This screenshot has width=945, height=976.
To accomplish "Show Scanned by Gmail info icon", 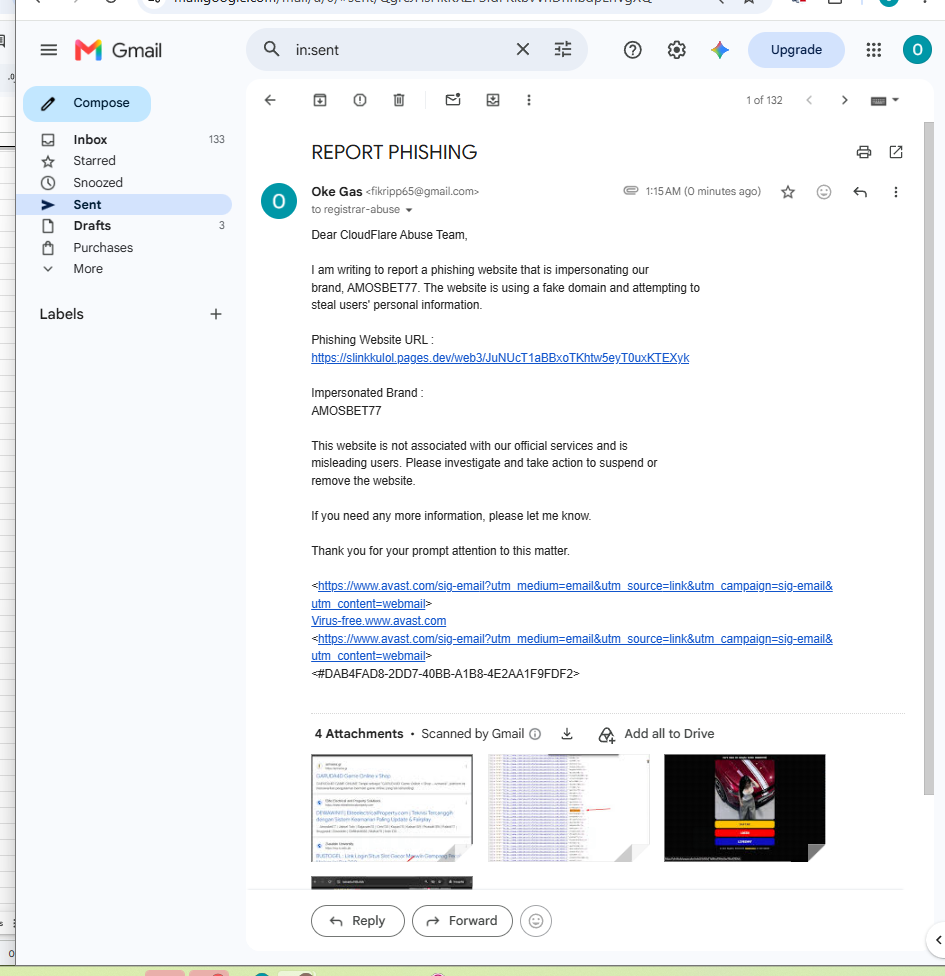I will point(535,734).
